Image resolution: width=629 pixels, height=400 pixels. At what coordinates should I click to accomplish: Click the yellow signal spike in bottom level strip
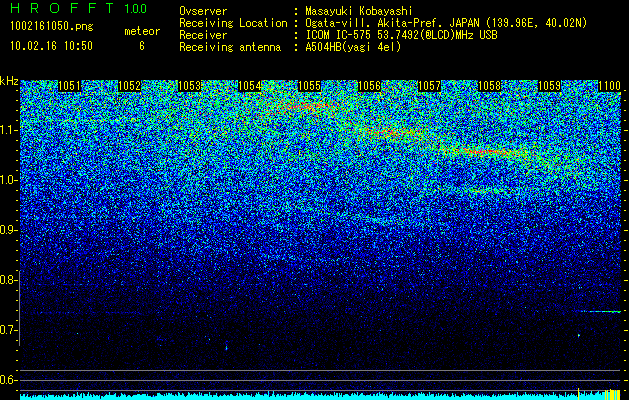pos(578,393)
